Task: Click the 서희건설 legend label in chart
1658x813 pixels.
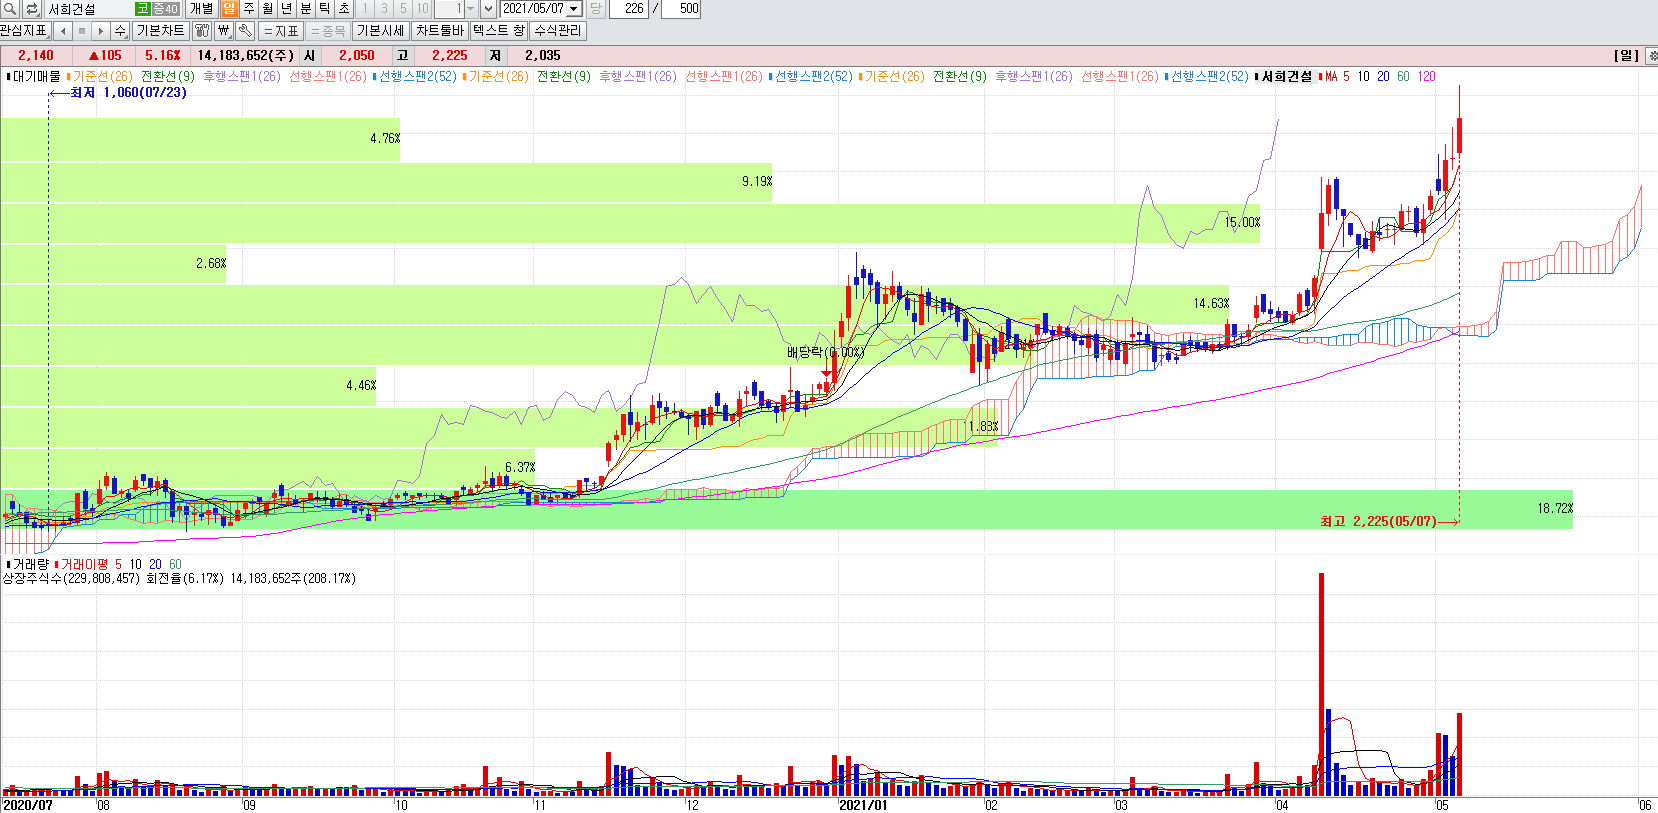Action: click(x=1286, y=76)
